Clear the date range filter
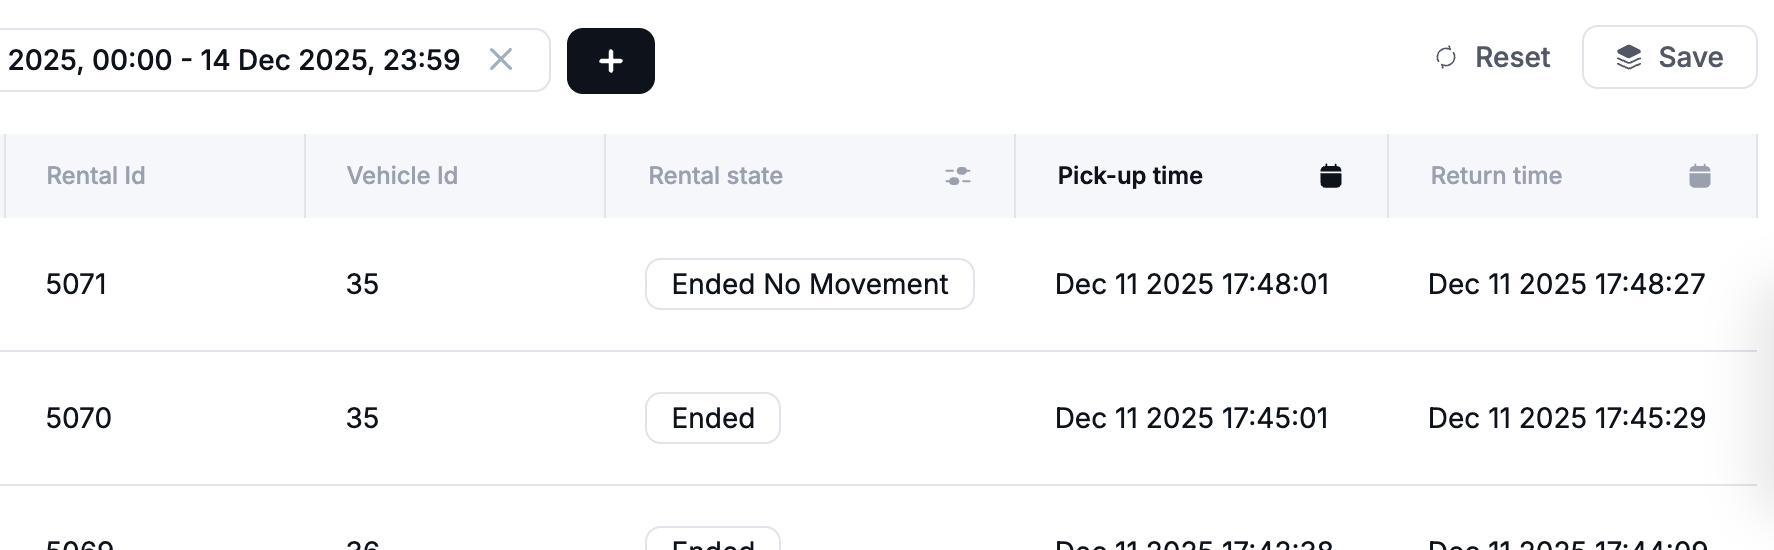Viewport: 1774px width, 550px height. coord(501,60)
